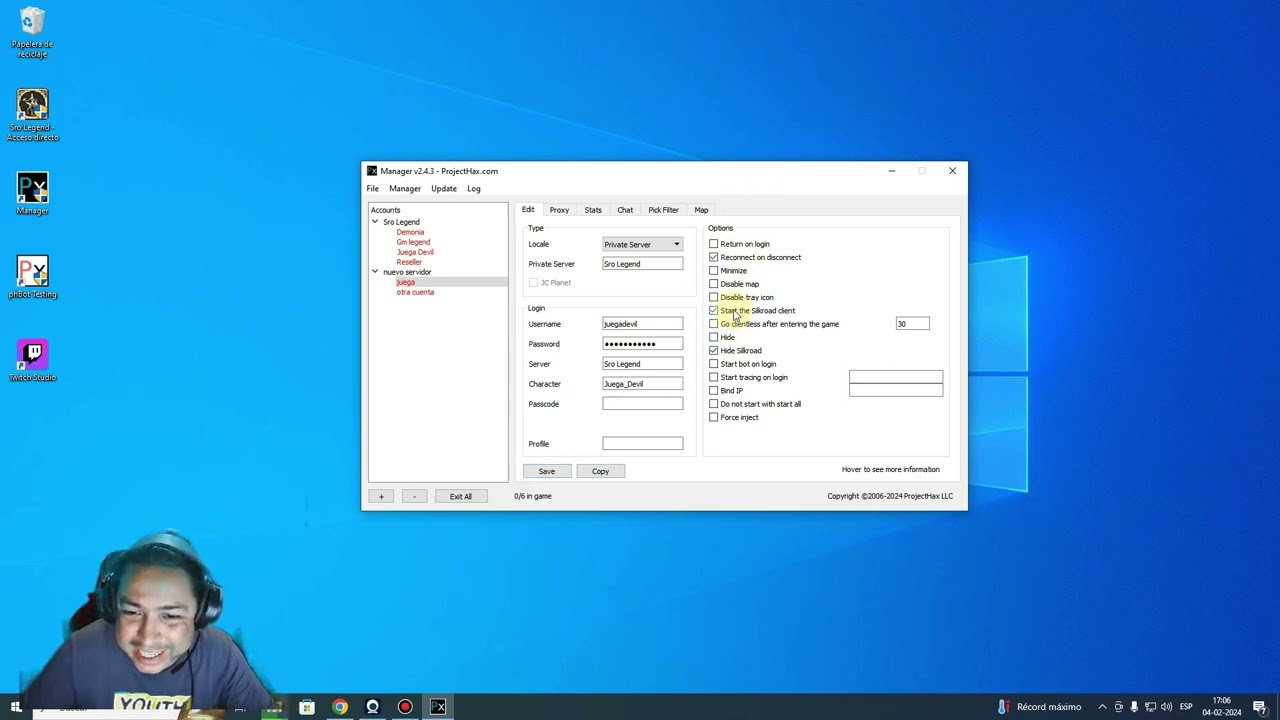Switch to the Proxy tab
Image resolution: width=1280 pixels, height=720 pixels.
pos(559,210)
